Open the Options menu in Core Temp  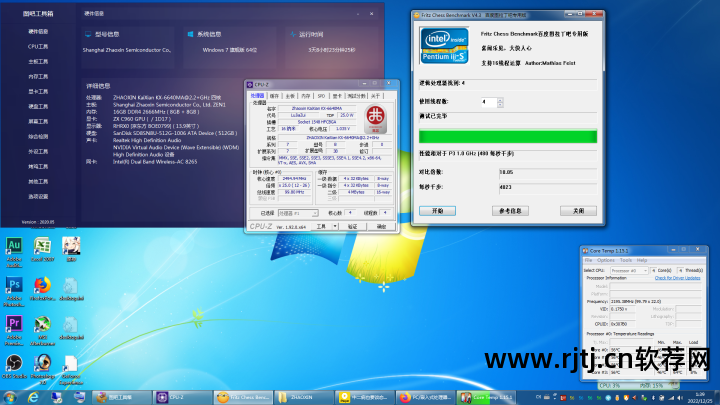(x=608, y=260)
